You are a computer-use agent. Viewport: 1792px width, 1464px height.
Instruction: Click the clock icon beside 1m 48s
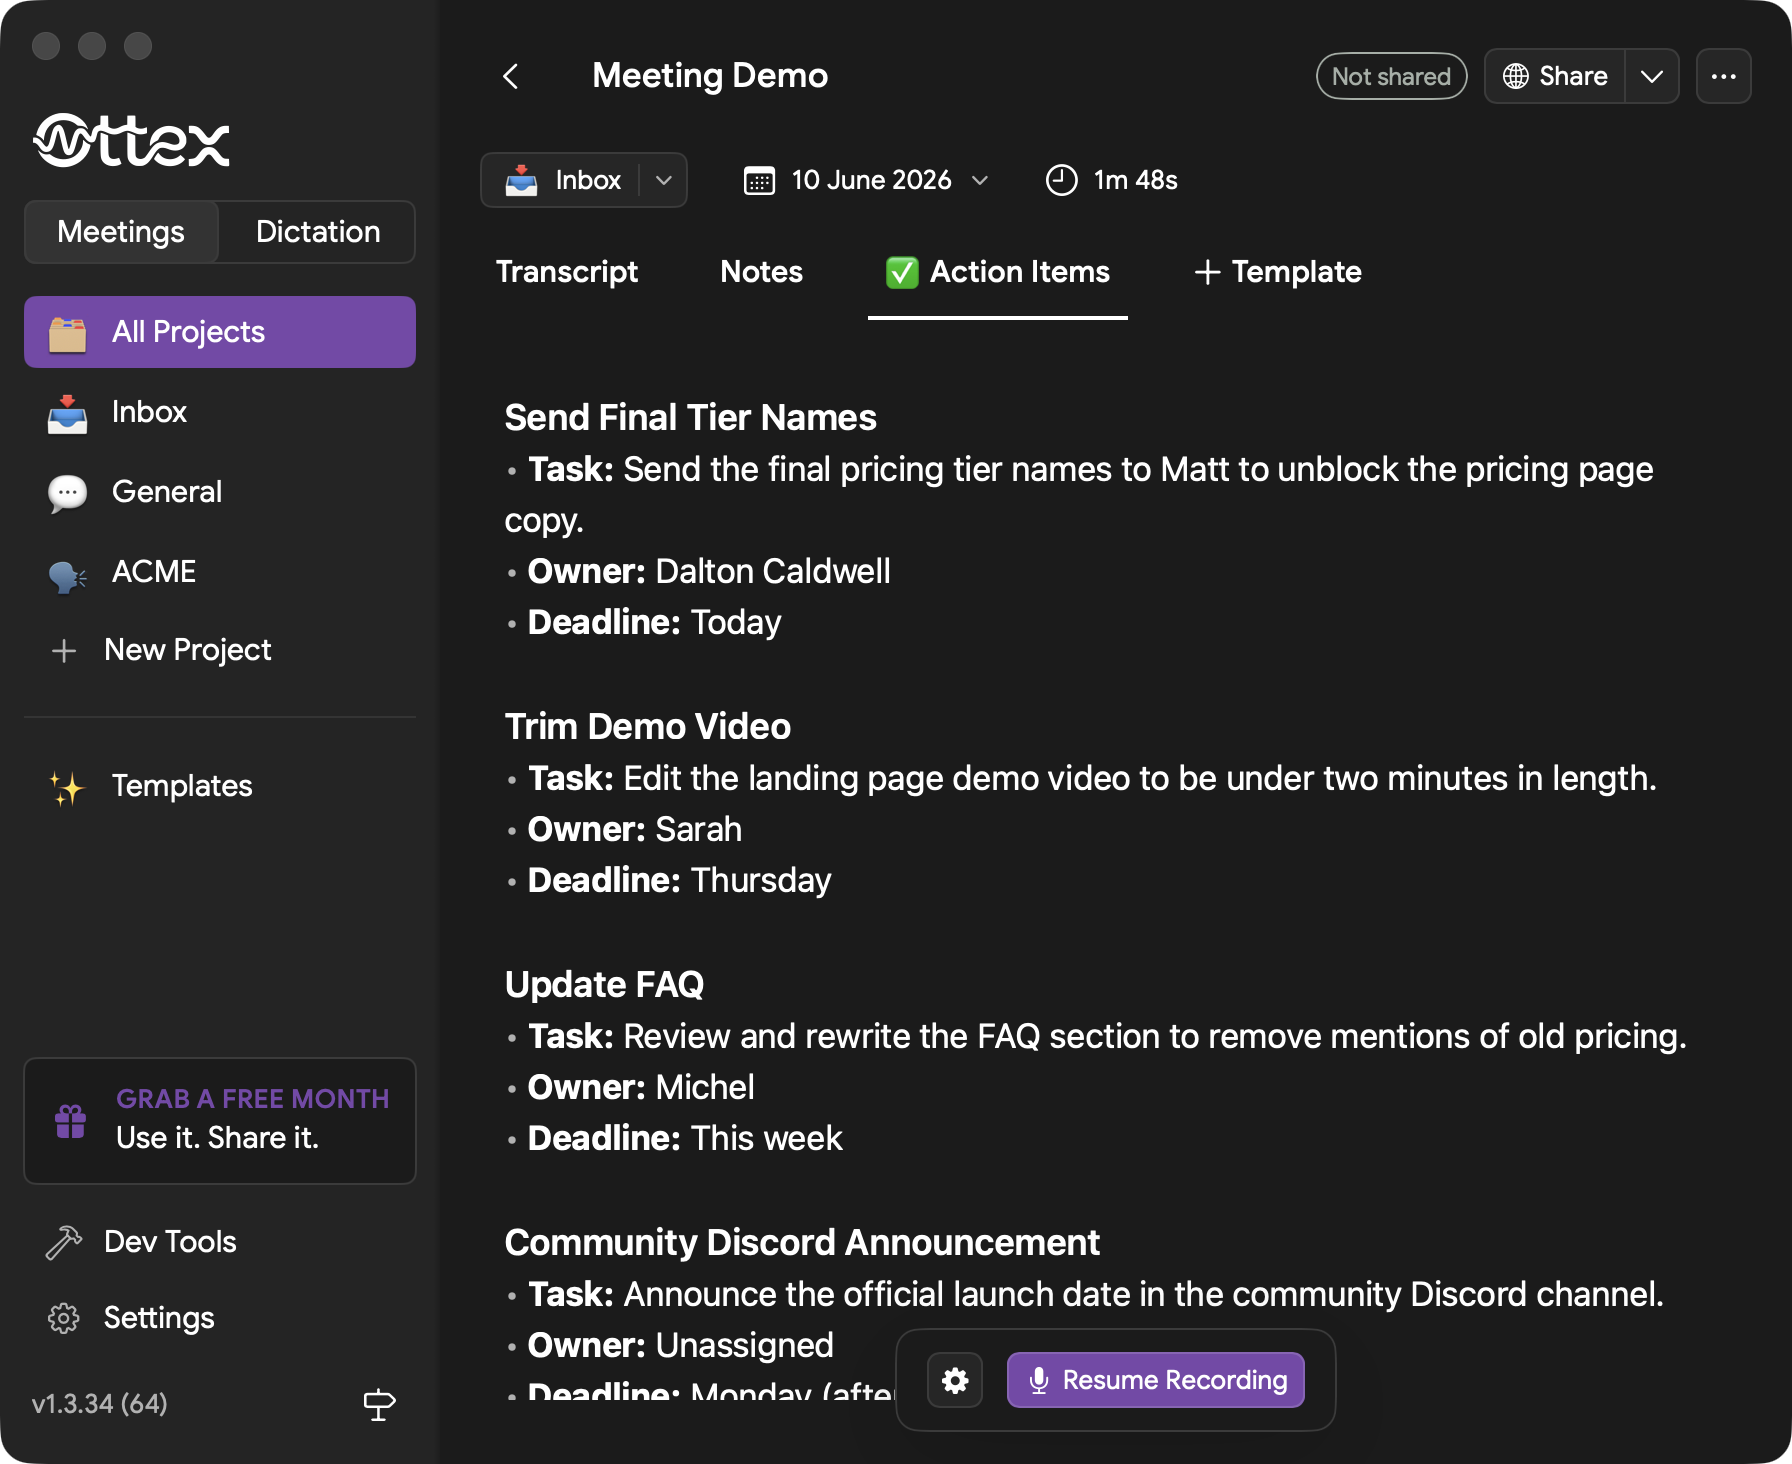(x=1061, y=180)
